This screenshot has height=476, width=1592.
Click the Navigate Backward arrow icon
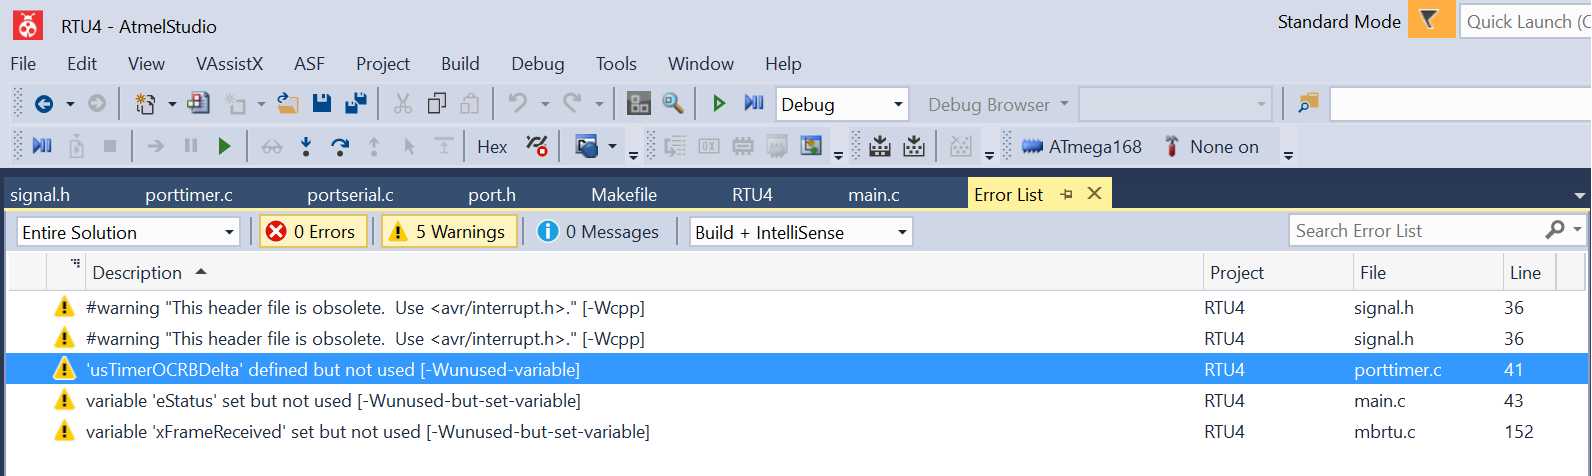[44, 104]
